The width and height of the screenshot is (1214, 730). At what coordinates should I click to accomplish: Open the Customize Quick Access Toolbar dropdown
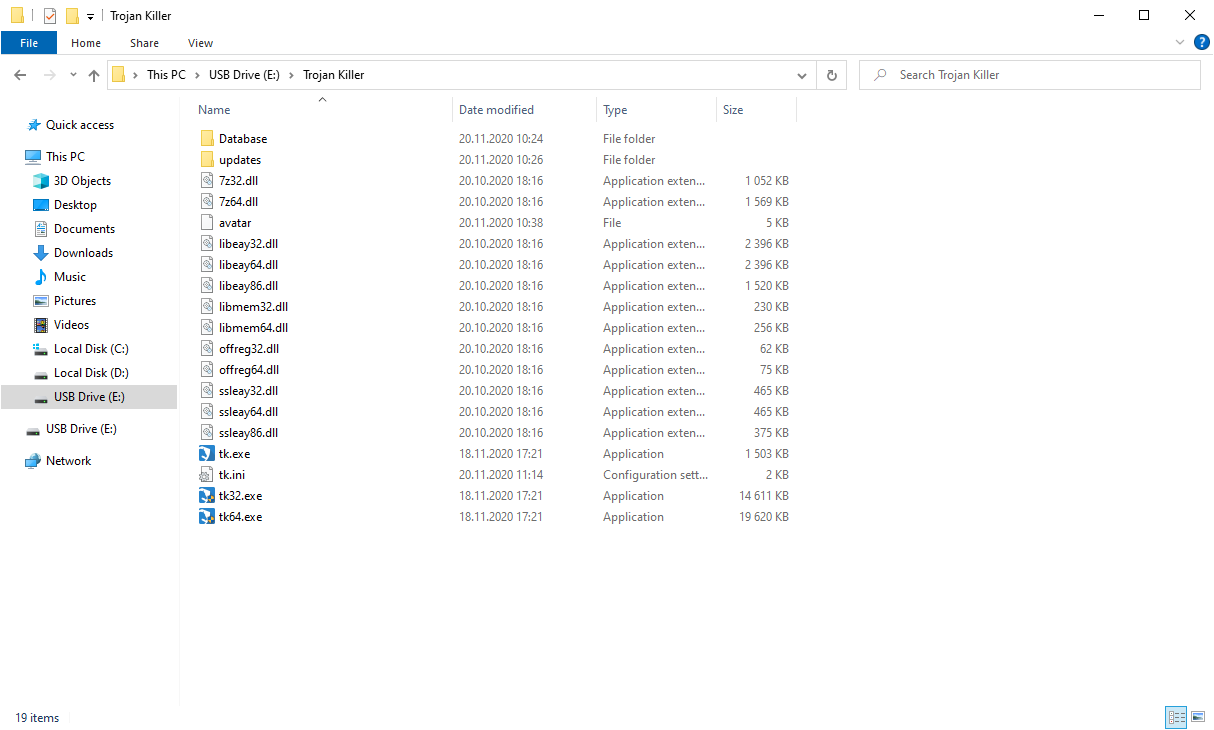point(90,17)
